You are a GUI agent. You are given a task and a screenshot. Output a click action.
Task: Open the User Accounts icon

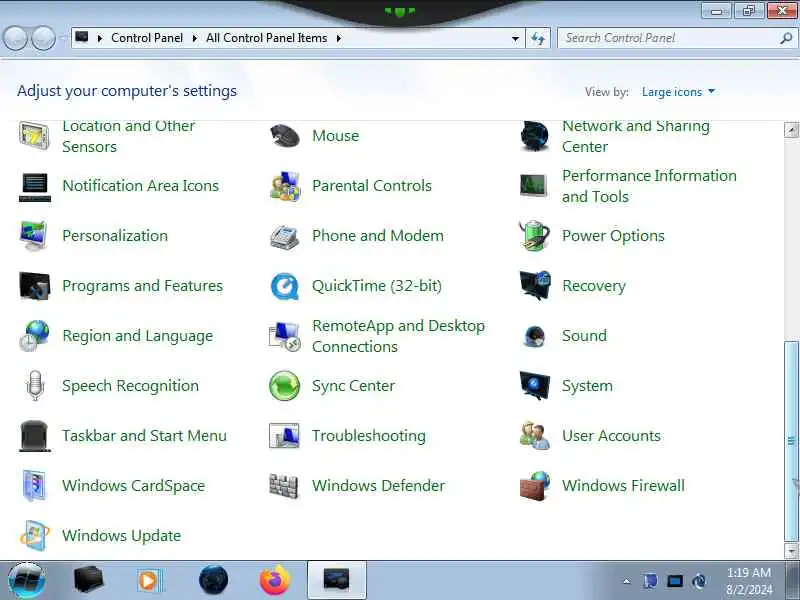tap(535, 436)
